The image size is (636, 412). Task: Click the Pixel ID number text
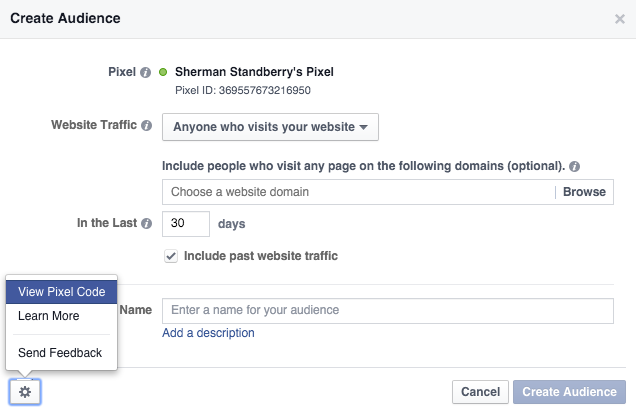tap(242, 91)
